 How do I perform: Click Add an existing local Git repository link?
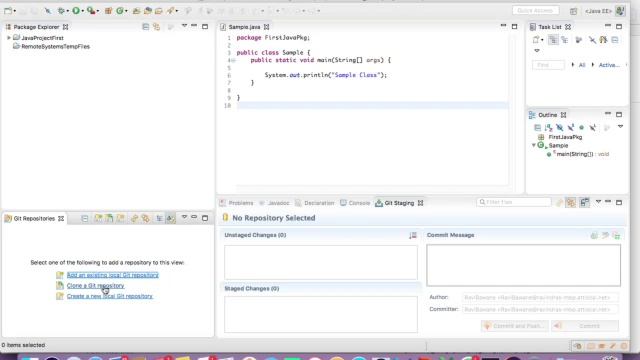(x=113, y=275)
